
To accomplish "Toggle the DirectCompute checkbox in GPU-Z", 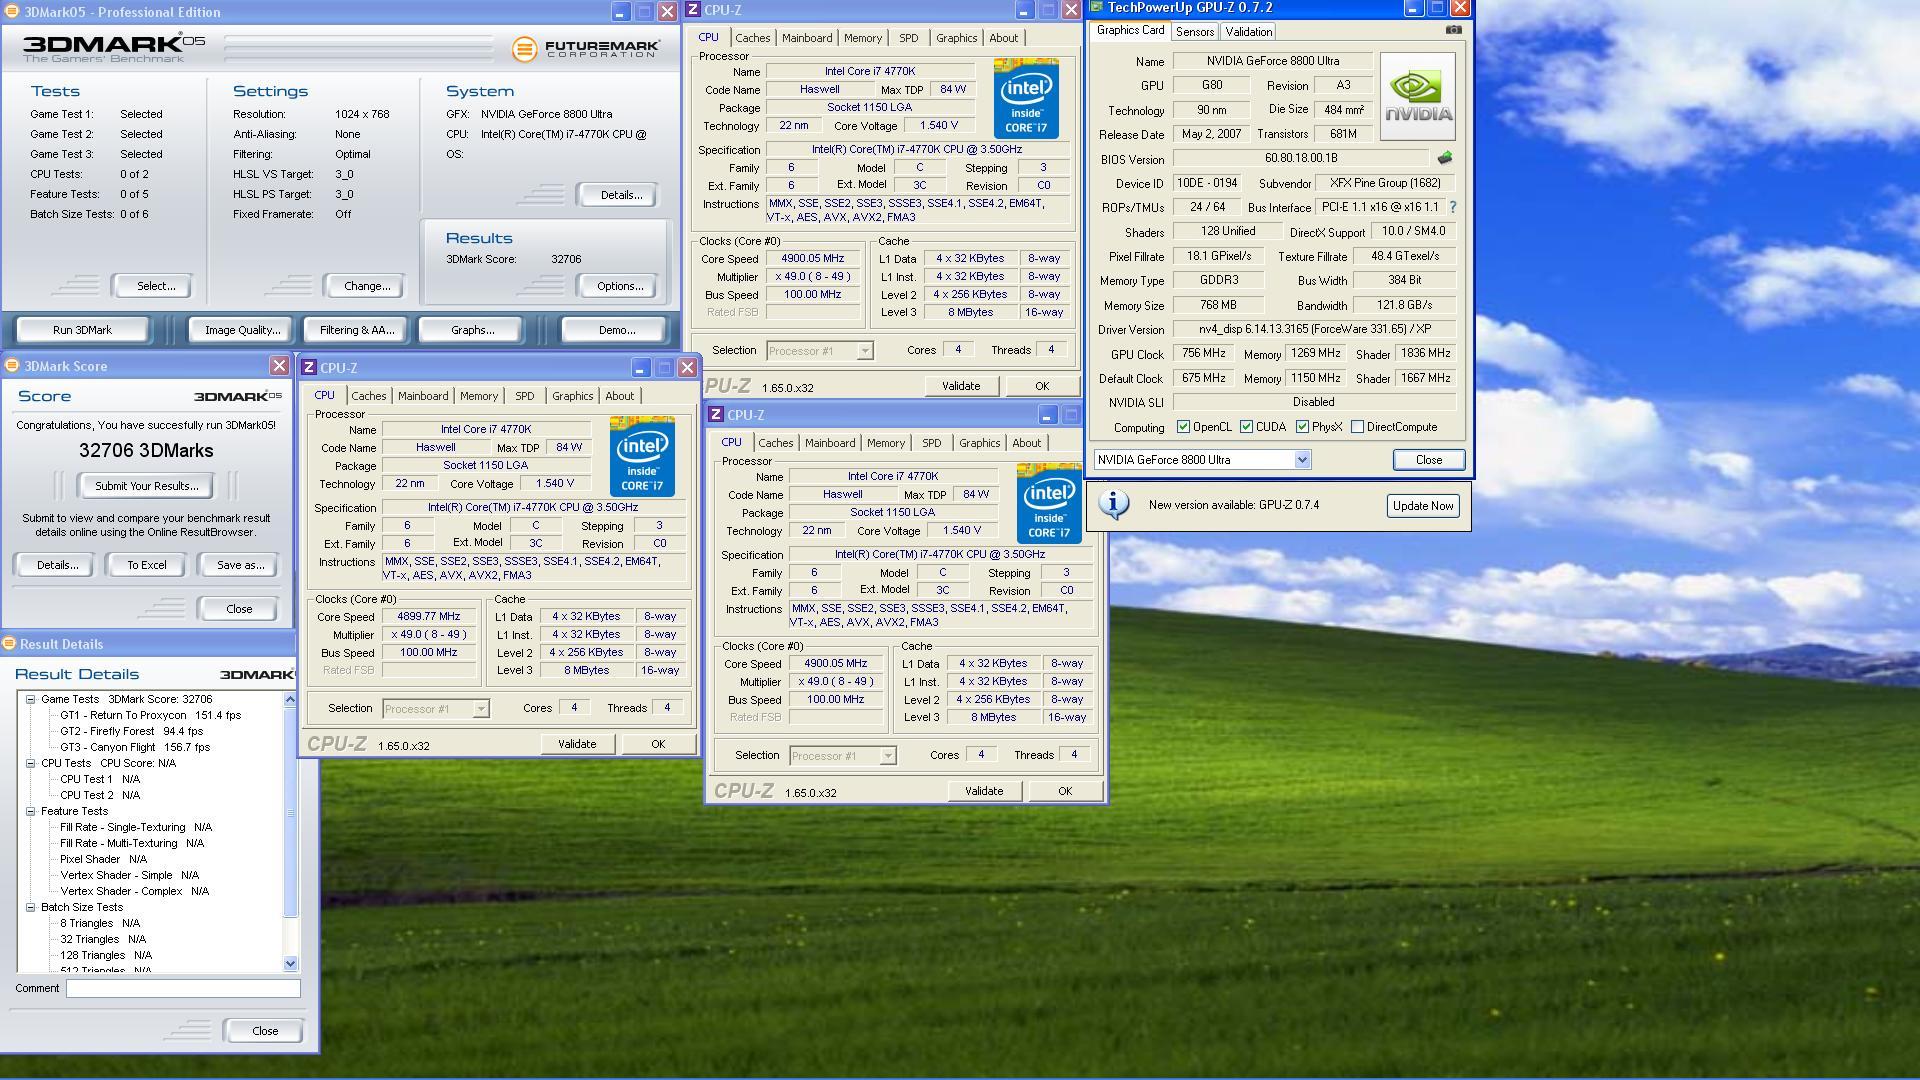I will (x=1357, y=427).
